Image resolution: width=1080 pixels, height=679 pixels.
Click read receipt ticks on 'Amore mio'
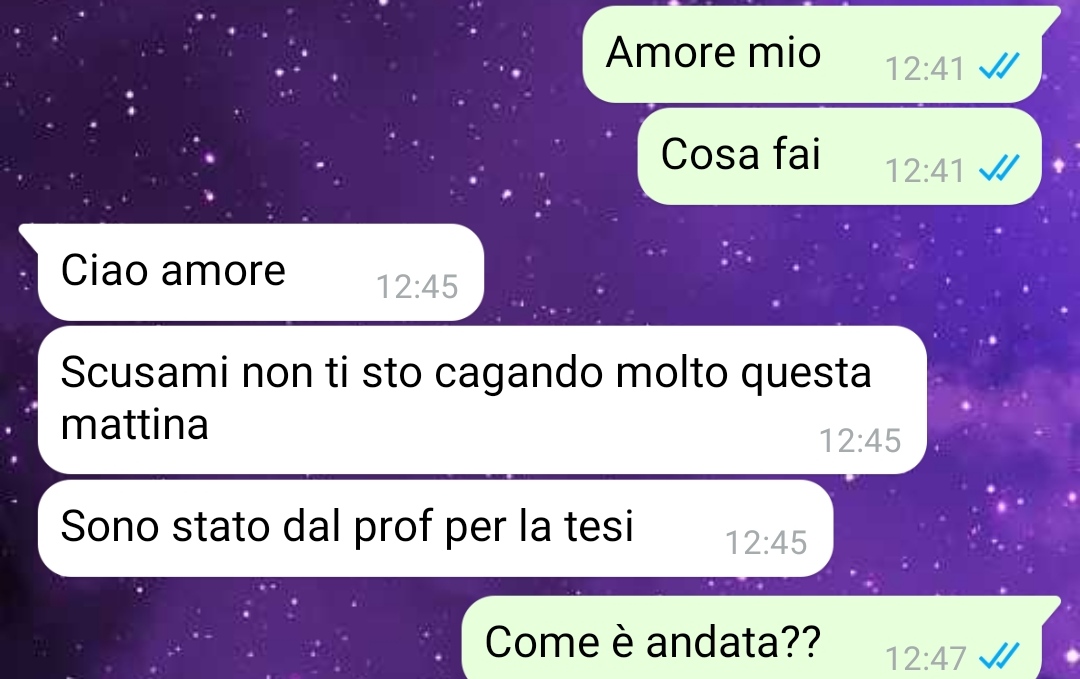pyautogui.click(x=999, y=67)
